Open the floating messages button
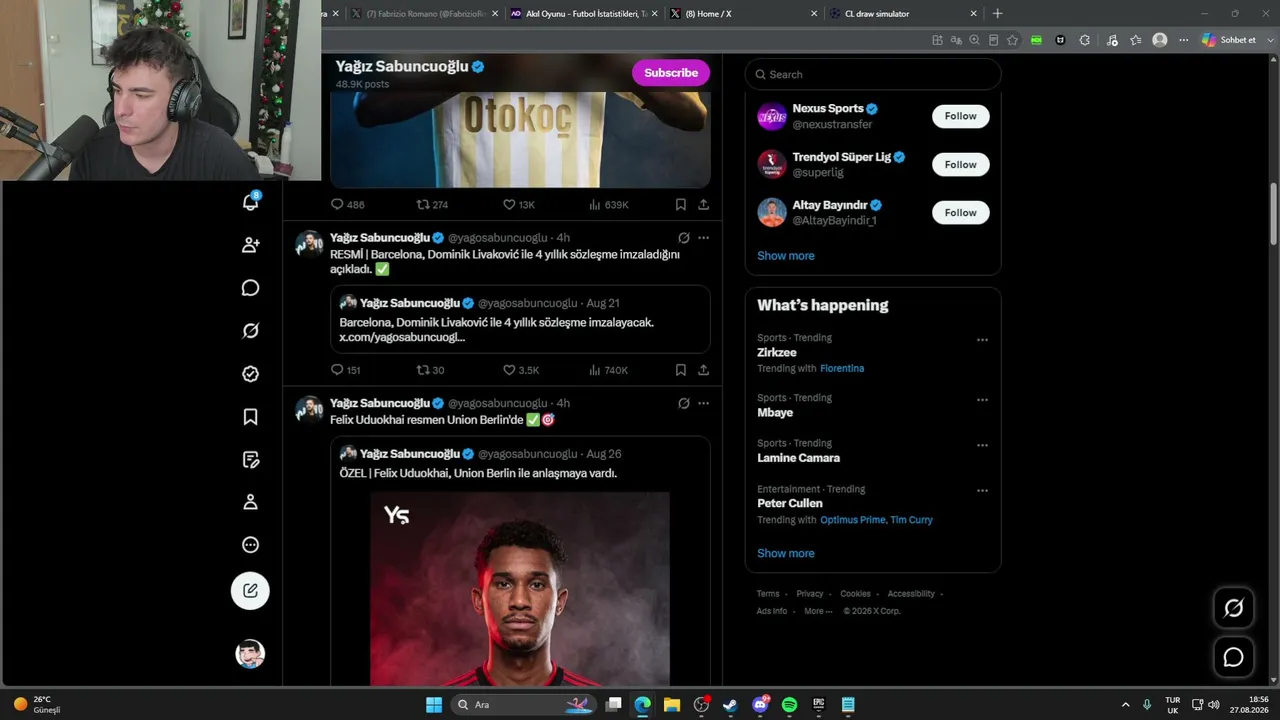1280x720 pixels. (1234, 657)
